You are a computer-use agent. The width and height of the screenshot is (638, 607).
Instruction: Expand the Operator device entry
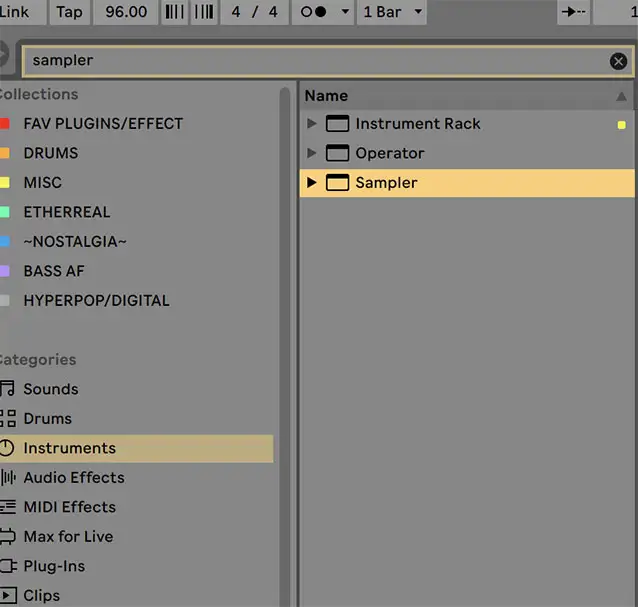(312, 153)
